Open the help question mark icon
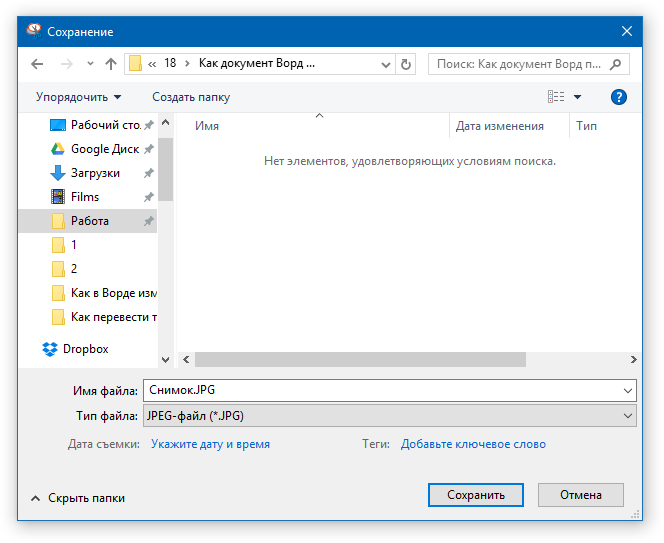This screenshot has height=543, width=664. 618,97
